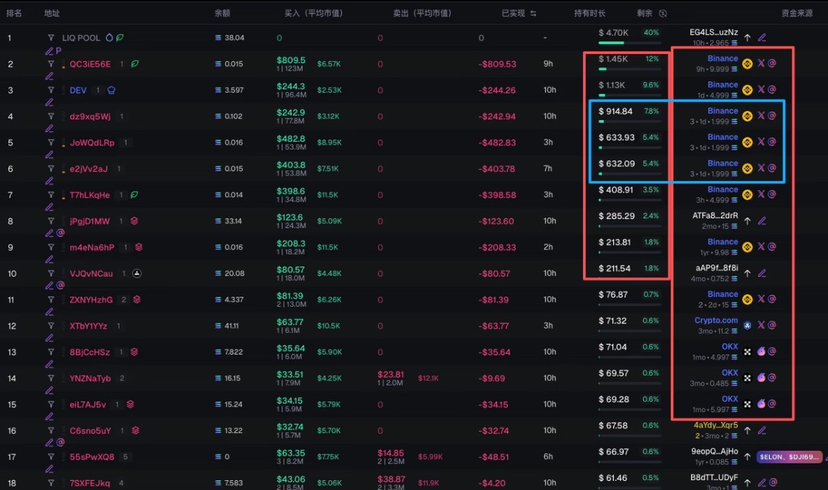Click the realized value -$809.53

(x=497, y=64)
